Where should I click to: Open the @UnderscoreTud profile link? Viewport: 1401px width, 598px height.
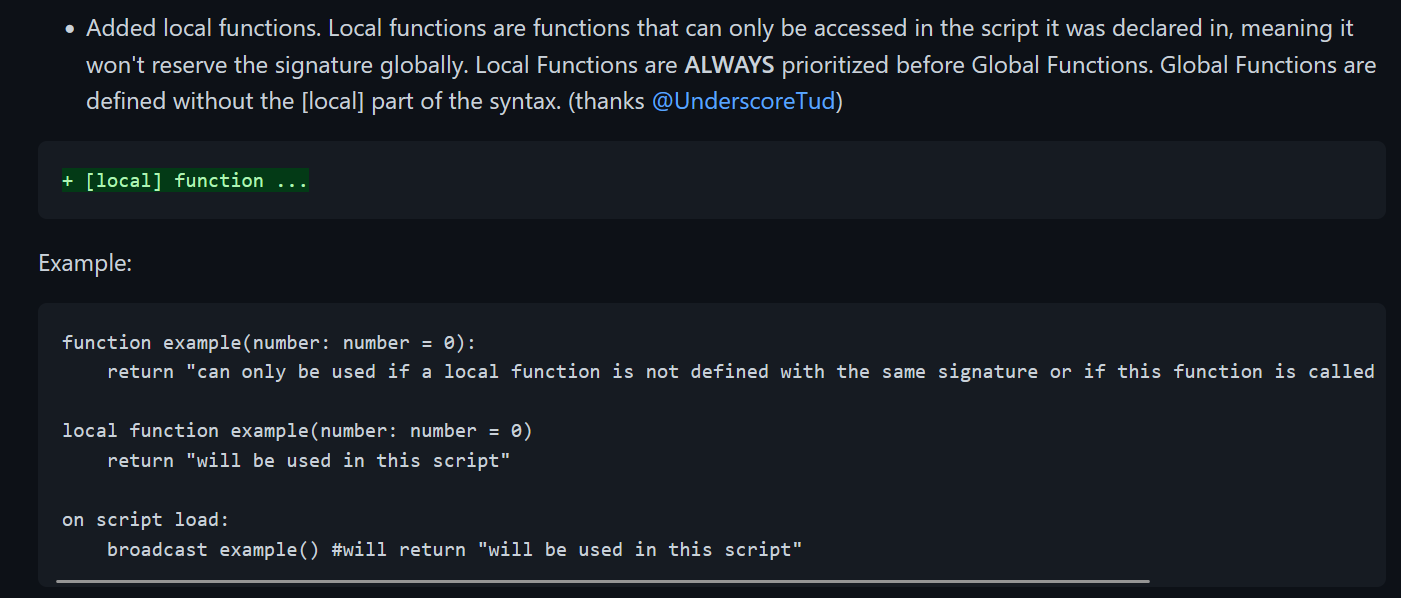(743, 102)
